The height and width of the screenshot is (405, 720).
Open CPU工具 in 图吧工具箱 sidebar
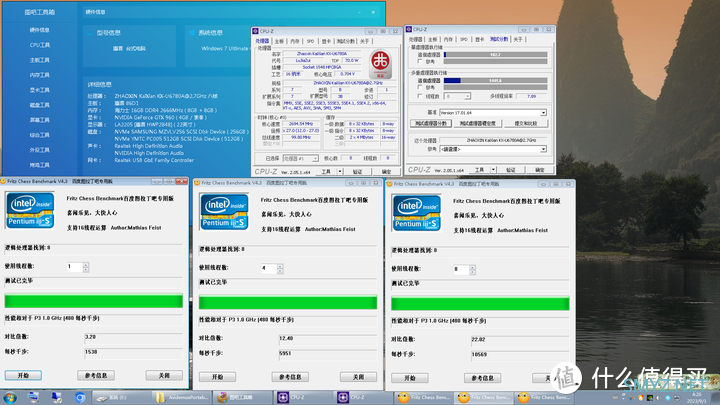pos(40,45)
